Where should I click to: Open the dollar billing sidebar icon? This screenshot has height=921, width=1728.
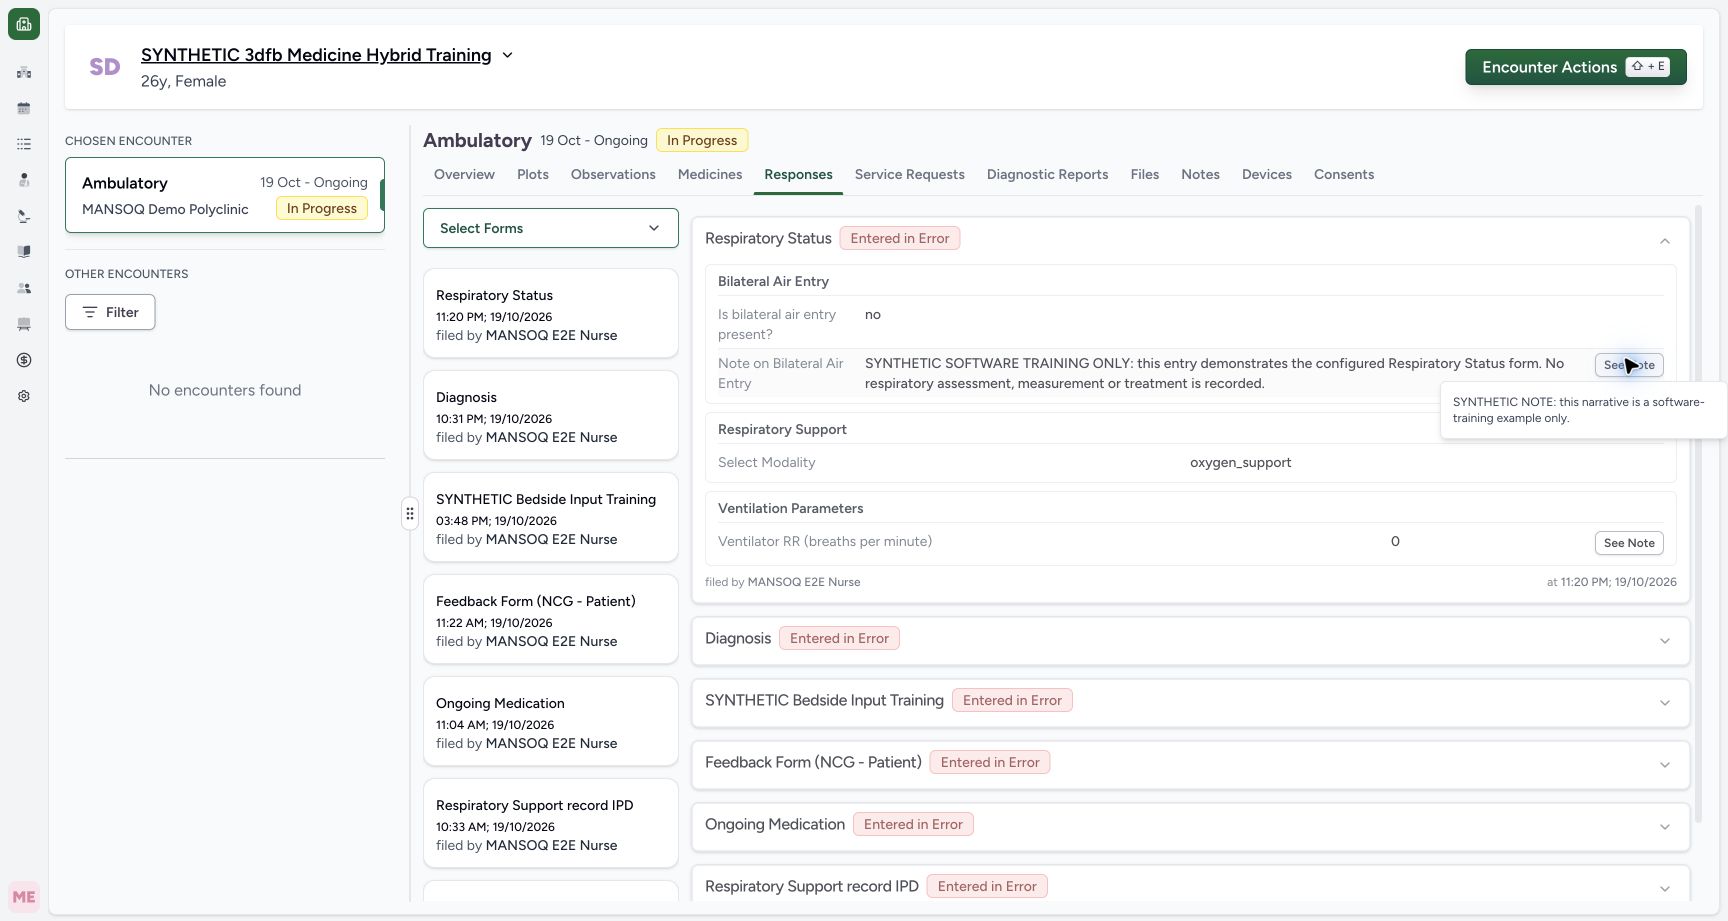tap(24, 360)
